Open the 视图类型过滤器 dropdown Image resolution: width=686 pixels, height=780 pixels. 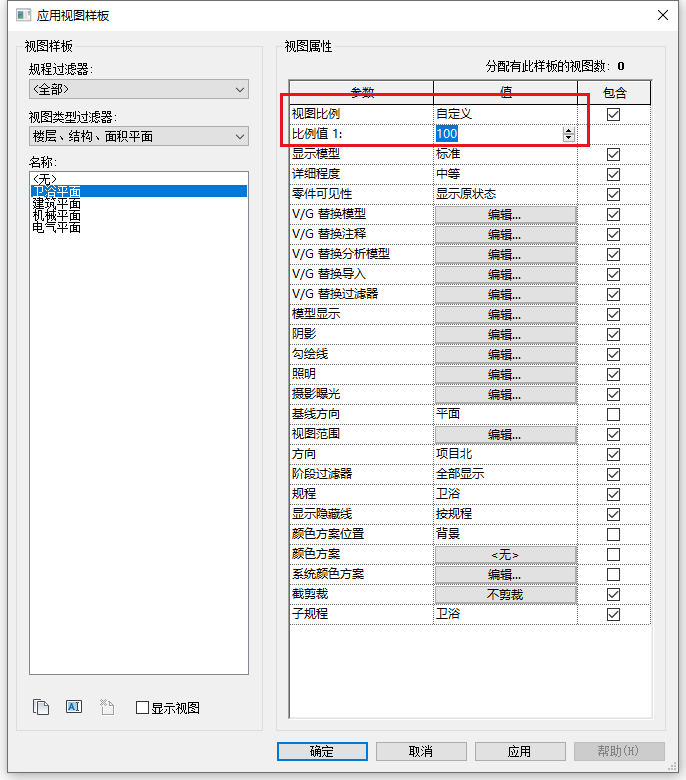coord(139,136)
